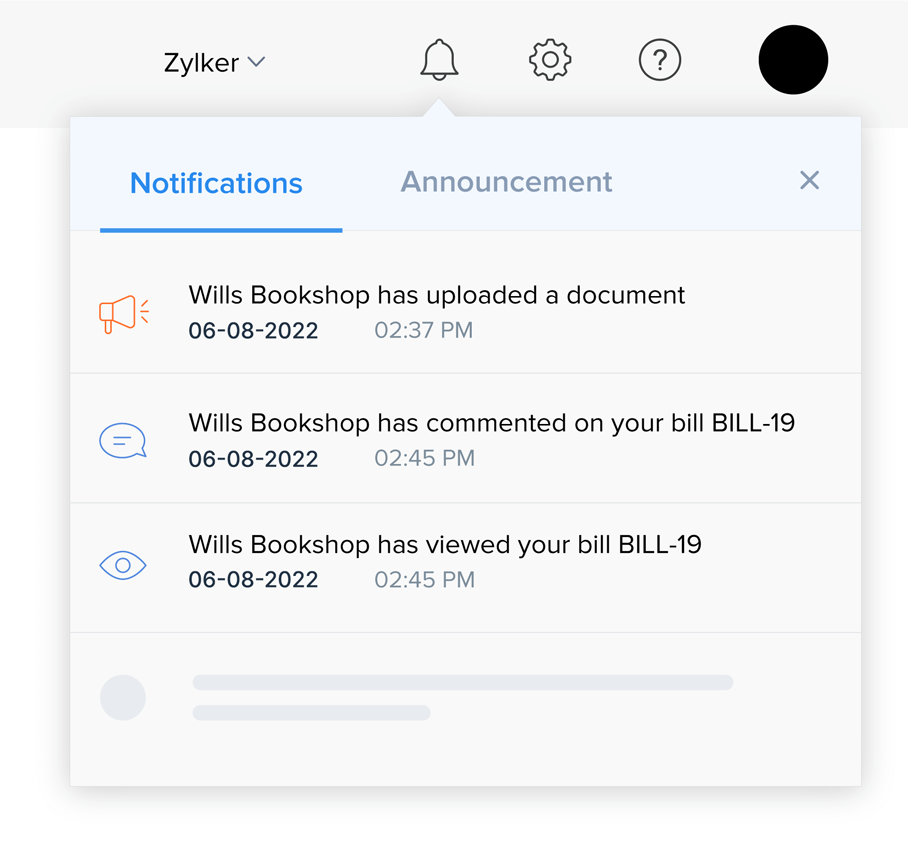Click the grey placeholder avatar circle
This screenshot has width=908, height=852.
(x=123, y=698)
